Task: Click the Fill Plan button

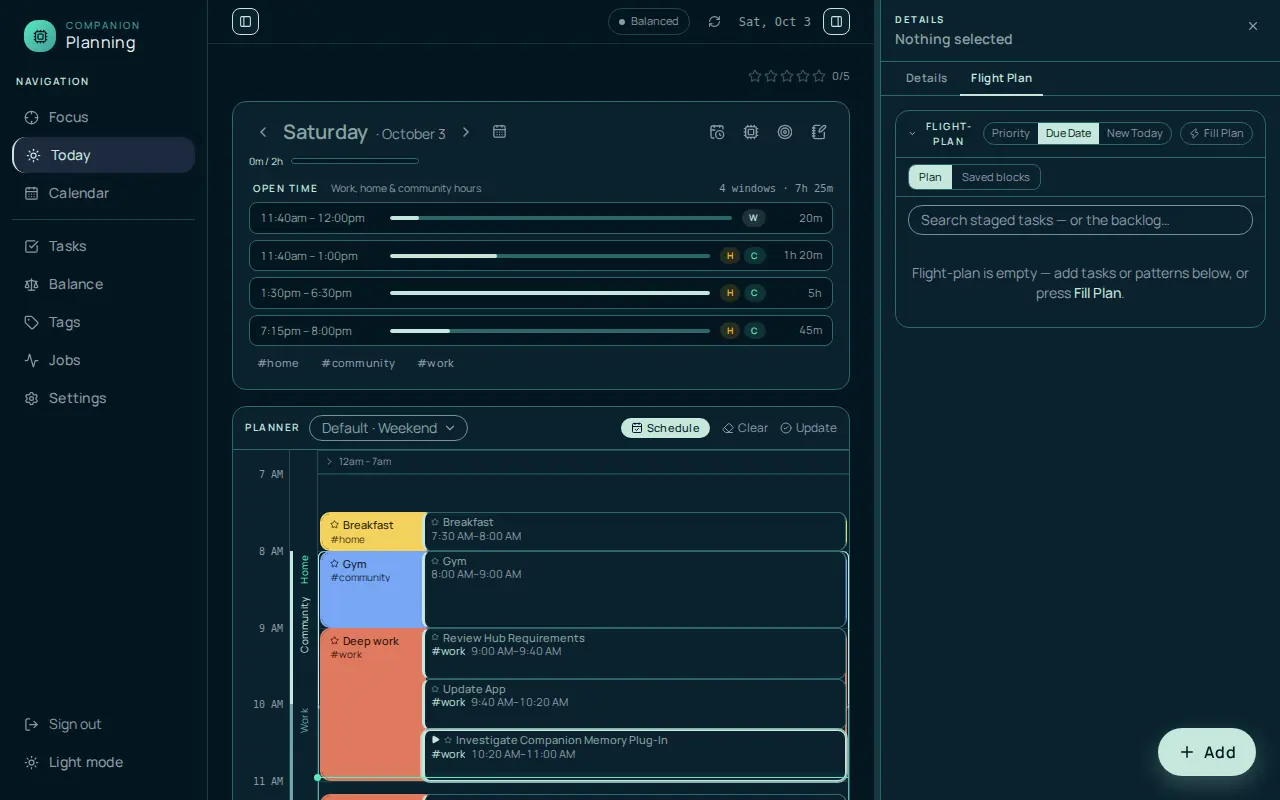Action: pos(1216,133)
